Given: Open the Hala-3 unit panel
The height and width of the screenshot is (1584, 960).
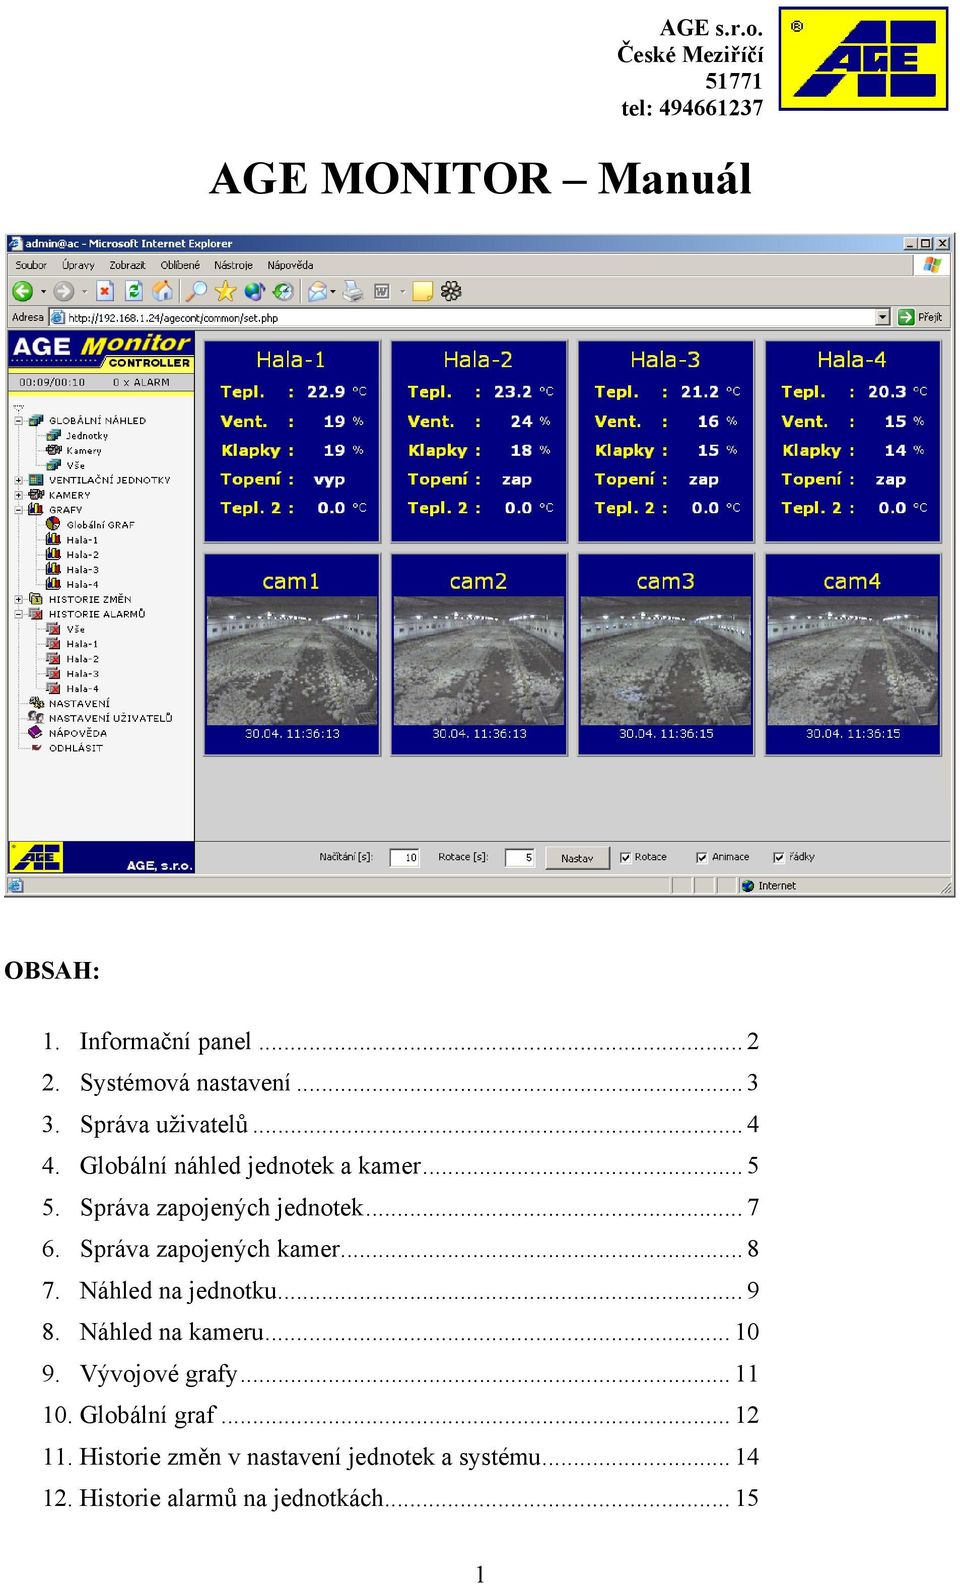Looking at the screenshot, I should tap(665, 441).
